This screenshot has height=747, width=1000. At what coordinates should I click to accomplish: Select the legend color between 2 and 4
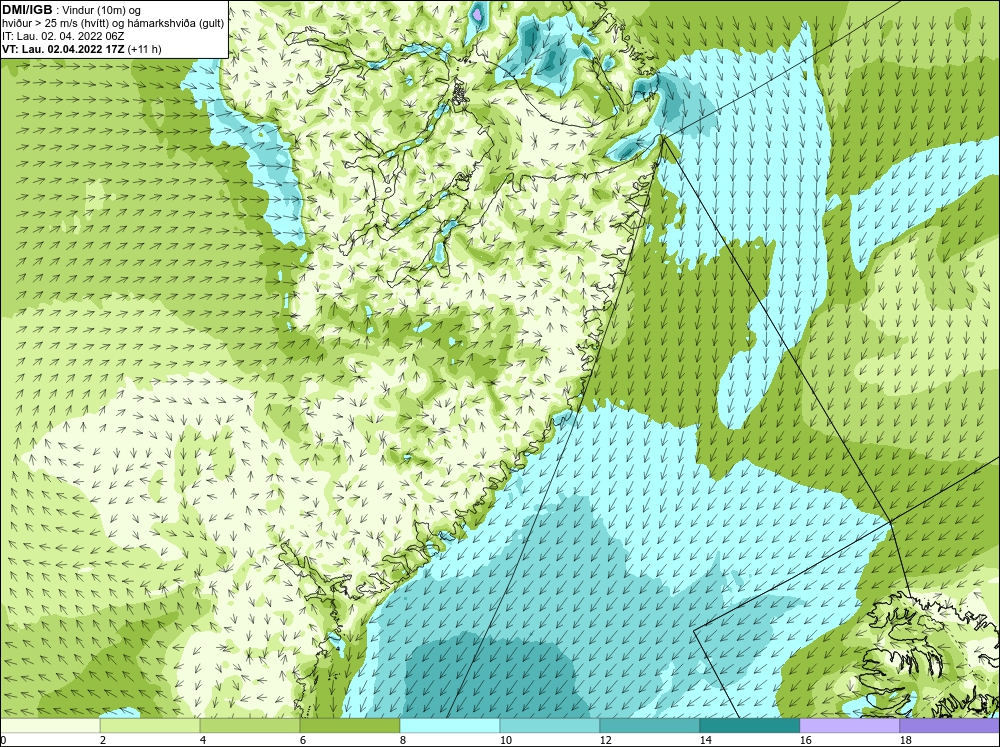click(150, 725)
